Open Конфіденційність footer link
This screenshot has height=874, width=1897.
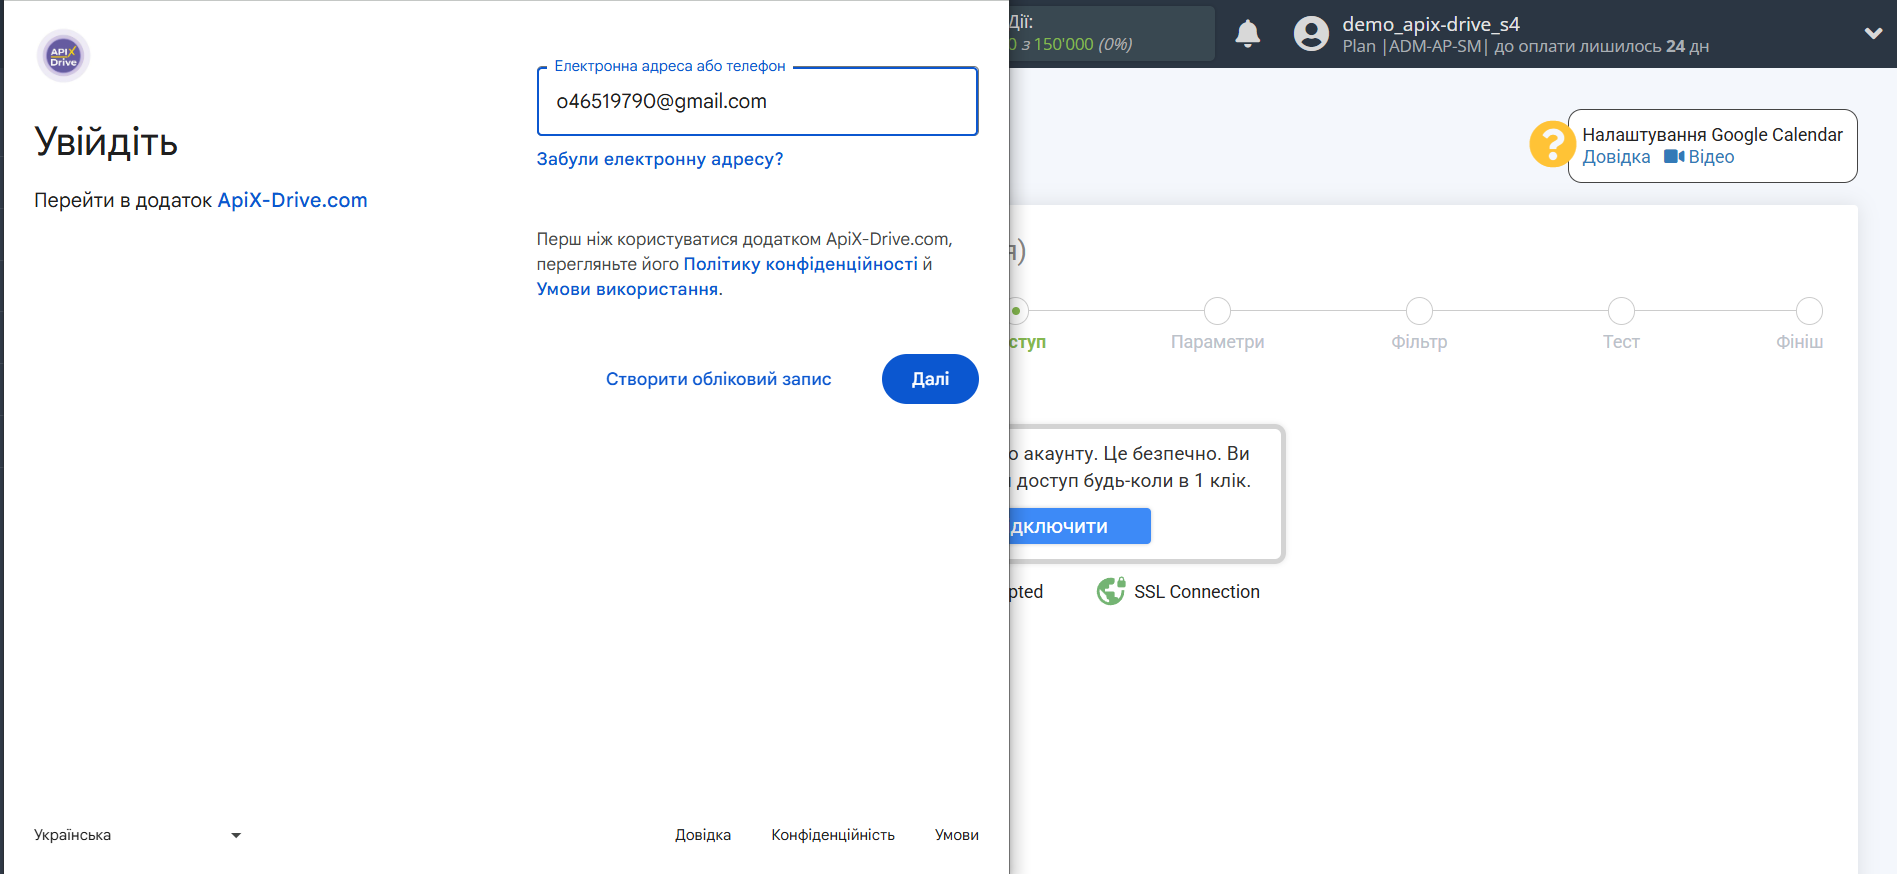[833, 835]
